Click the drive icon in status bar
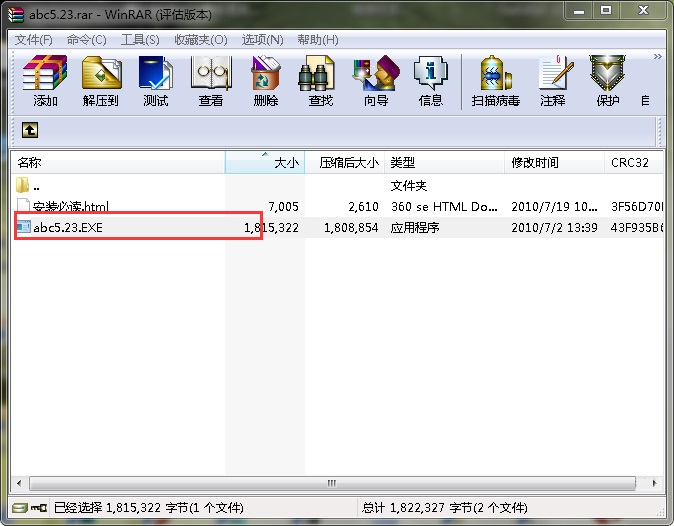 (19, 508)
